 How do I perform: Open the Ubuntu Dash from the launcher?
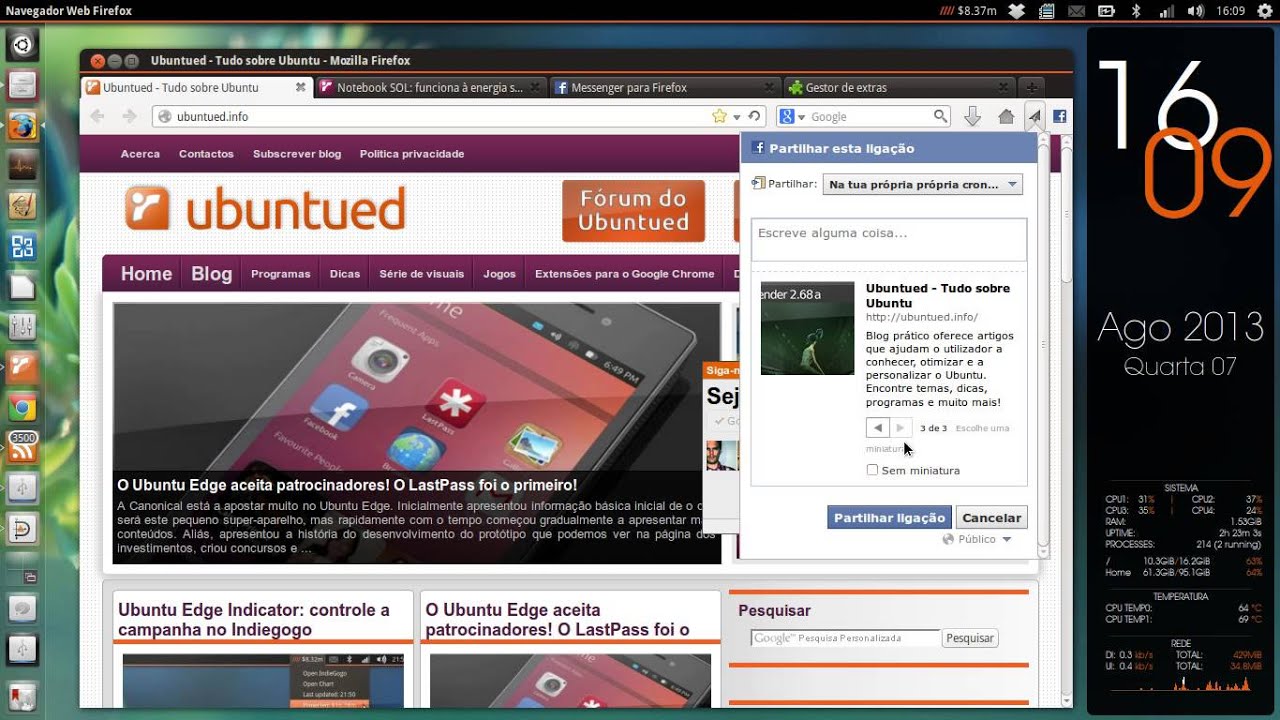tap(22, 45)
